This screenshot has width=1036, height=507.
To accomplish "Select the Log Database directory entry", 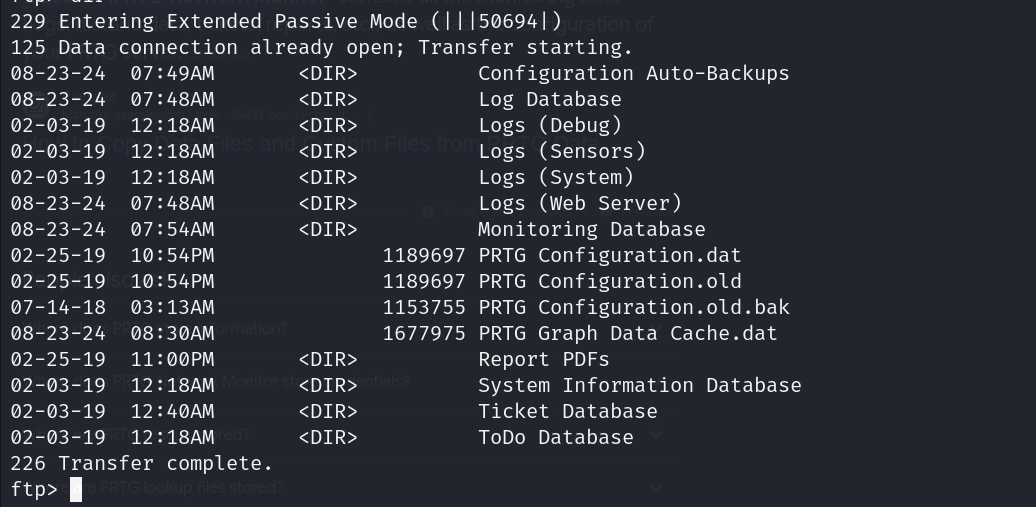I will [x=549, y=99].
